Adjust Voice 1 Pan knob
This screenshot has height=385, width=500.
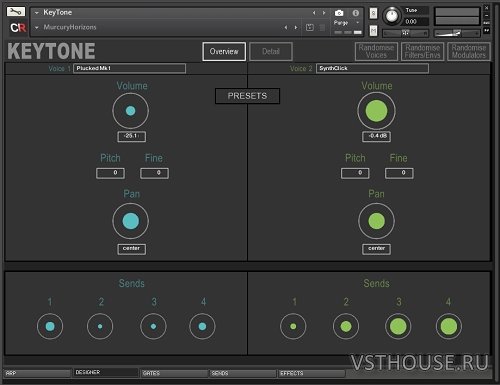click(131, 221)
